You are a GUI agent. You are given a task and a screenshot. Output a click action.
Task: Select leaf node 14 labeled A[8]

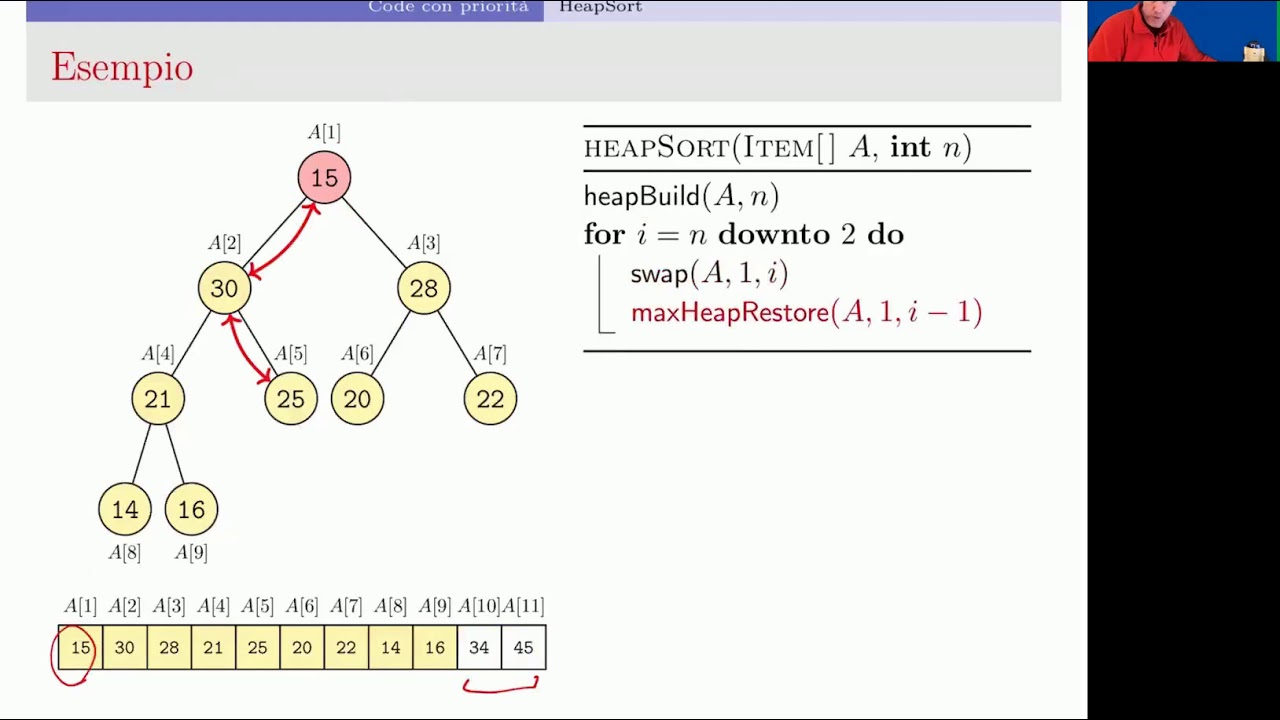click(125, 510)
